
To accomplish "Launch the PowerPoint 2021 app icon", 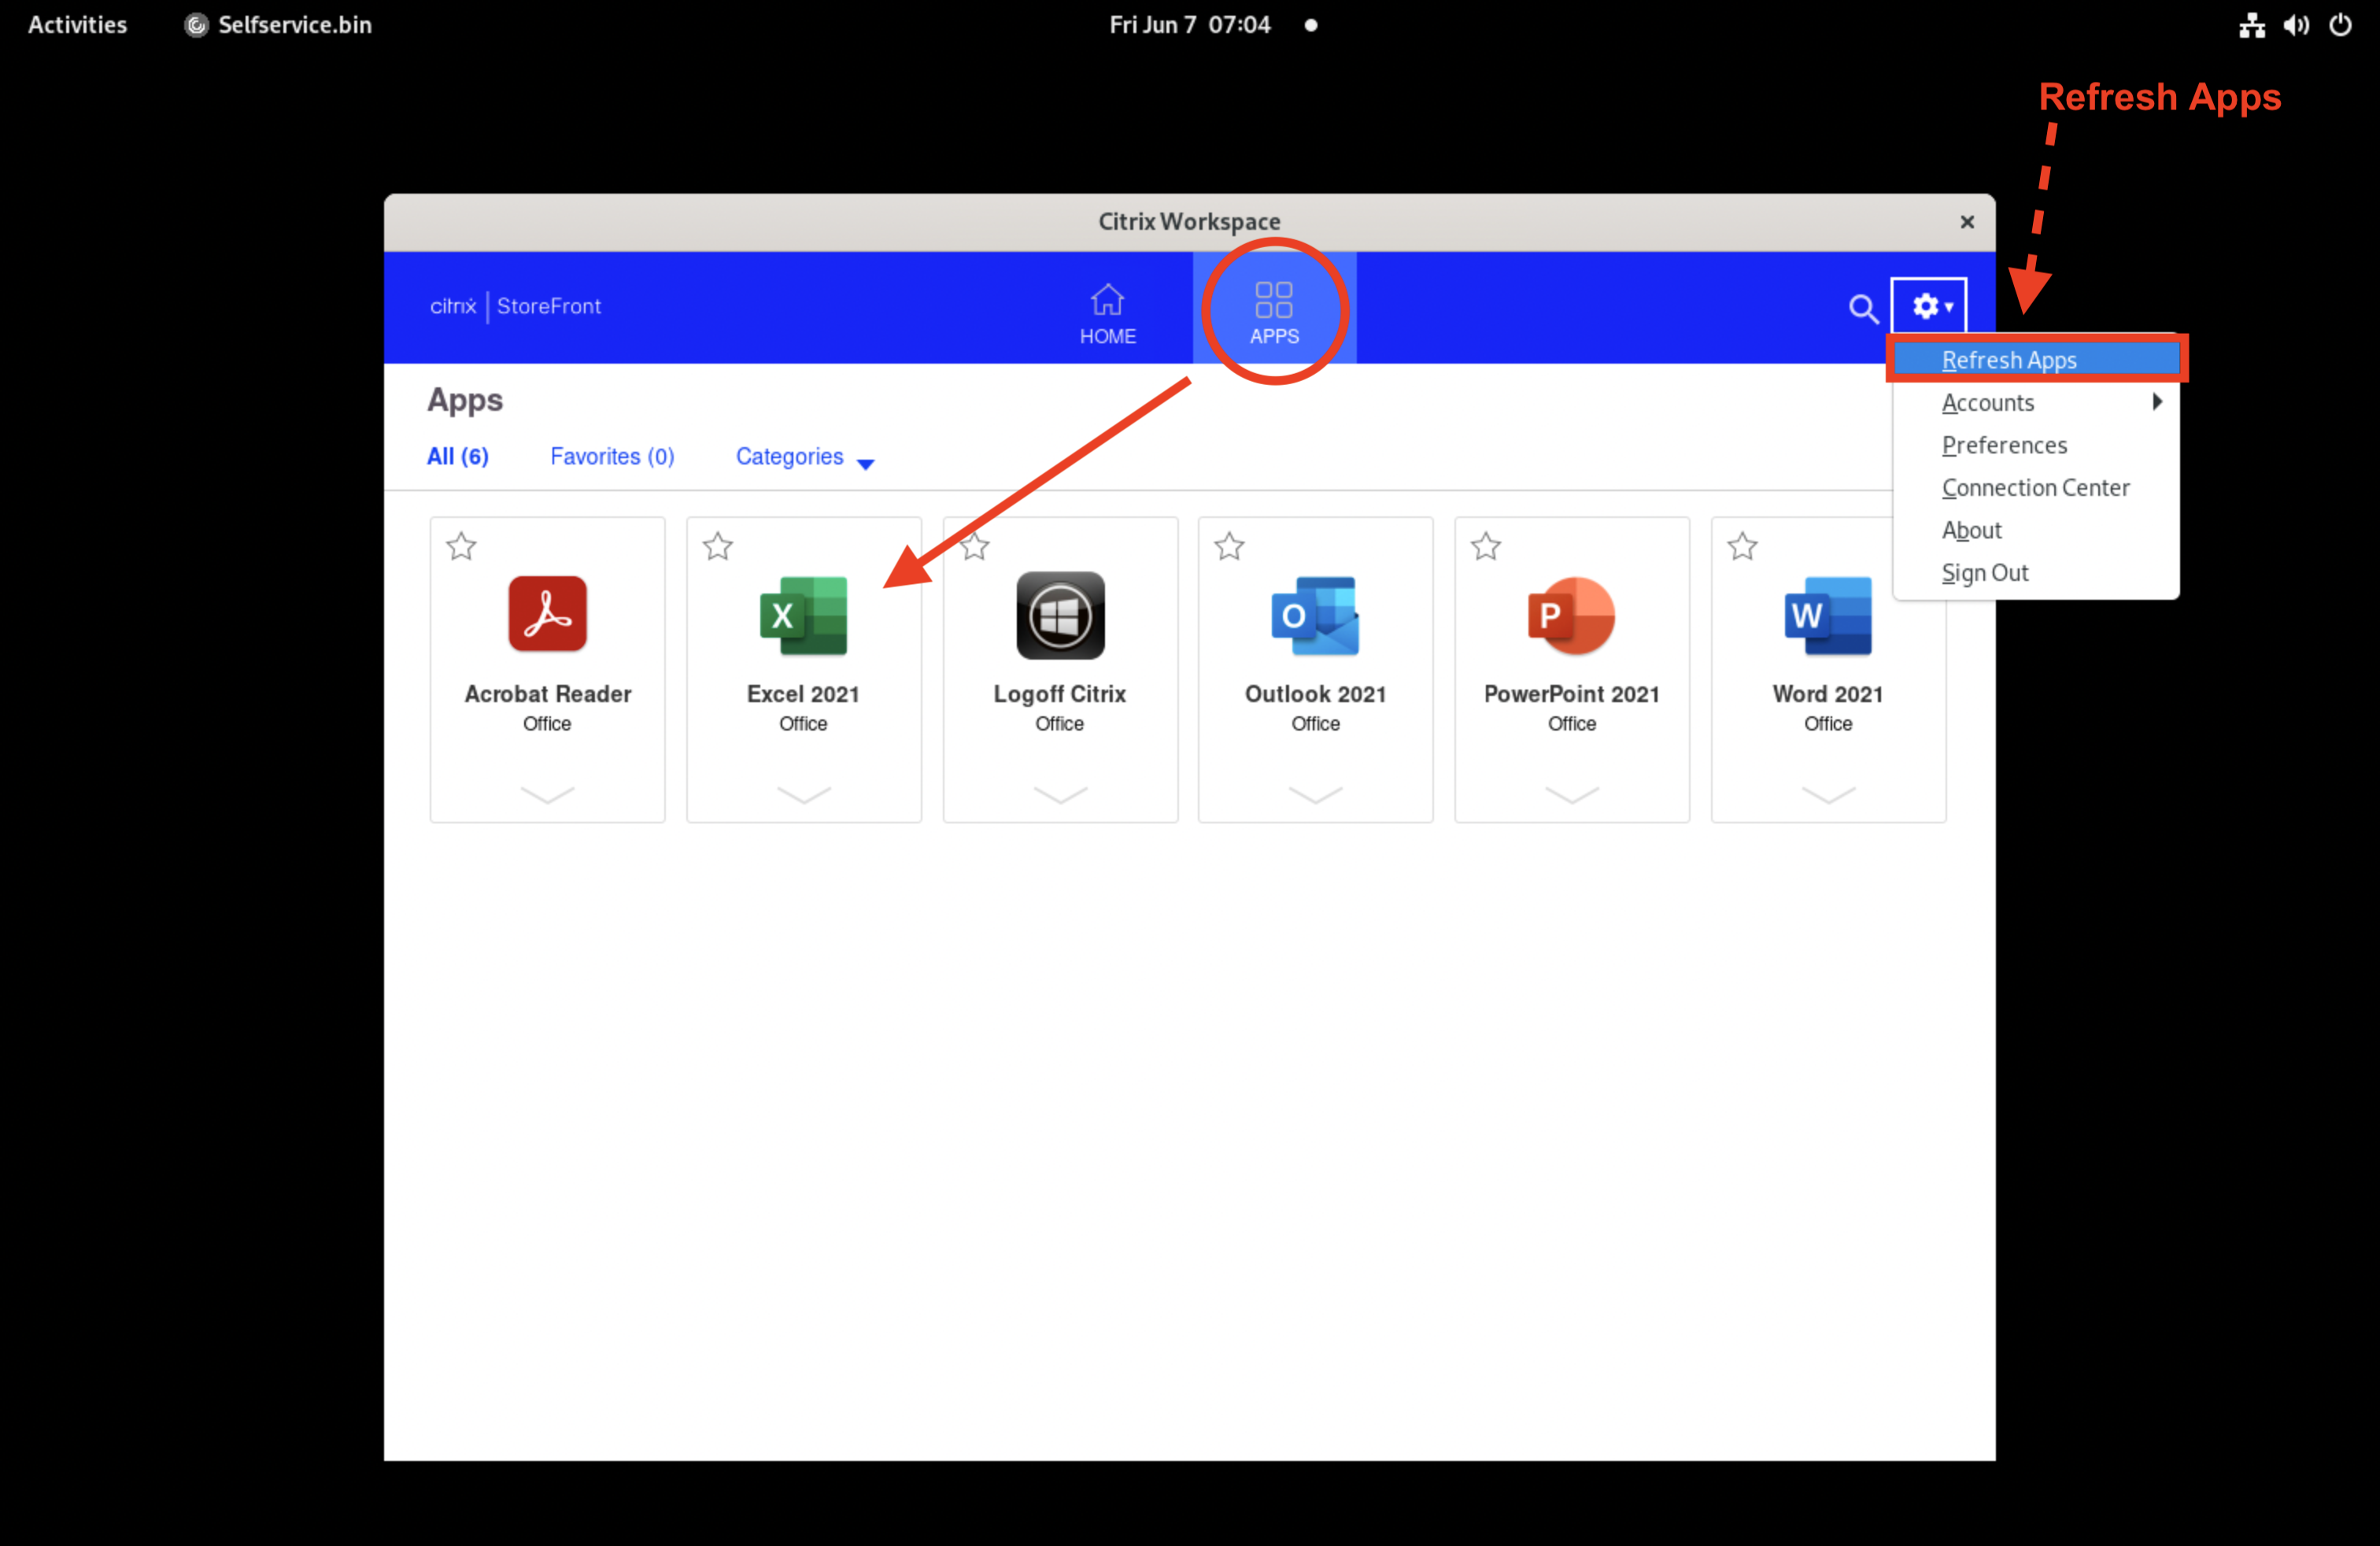I will pyautogui.click(x=1571, y=615).
